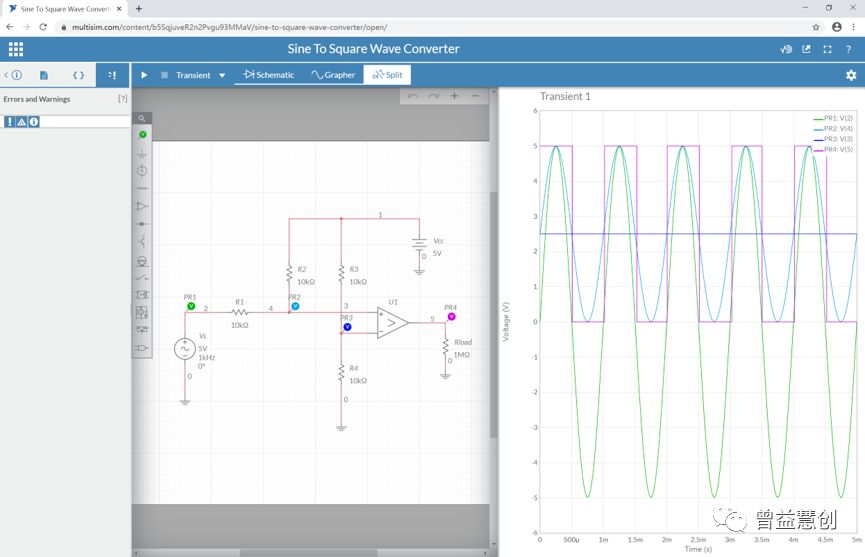
Task: Collapse the left panel with the info arrow
Action: click(12, 75)
